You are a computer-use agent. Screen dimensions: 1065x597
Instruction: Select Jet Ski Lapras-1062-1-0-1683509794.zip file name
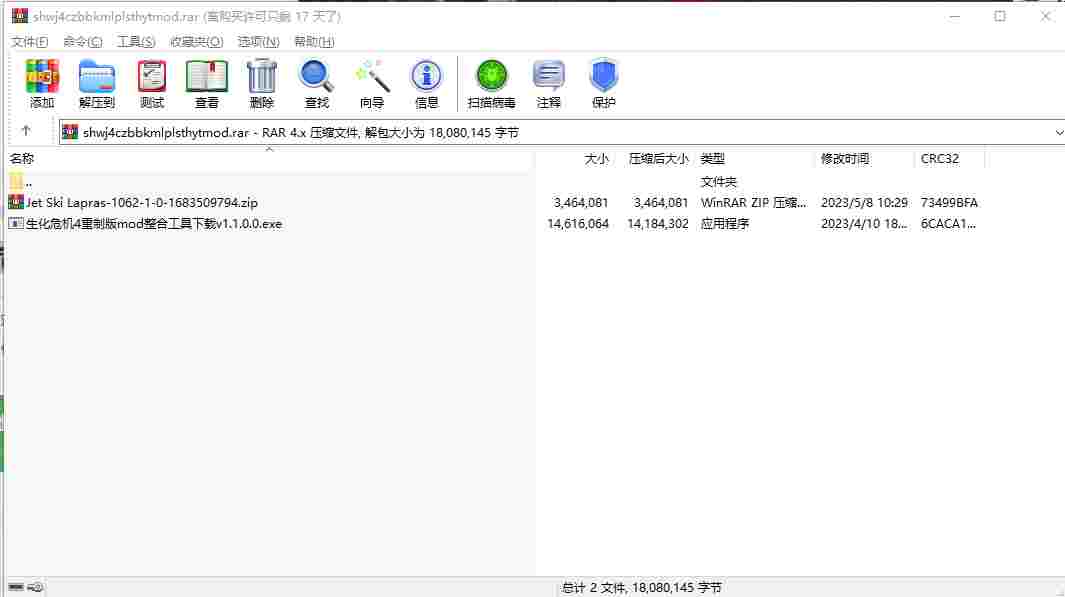(142, 202)
